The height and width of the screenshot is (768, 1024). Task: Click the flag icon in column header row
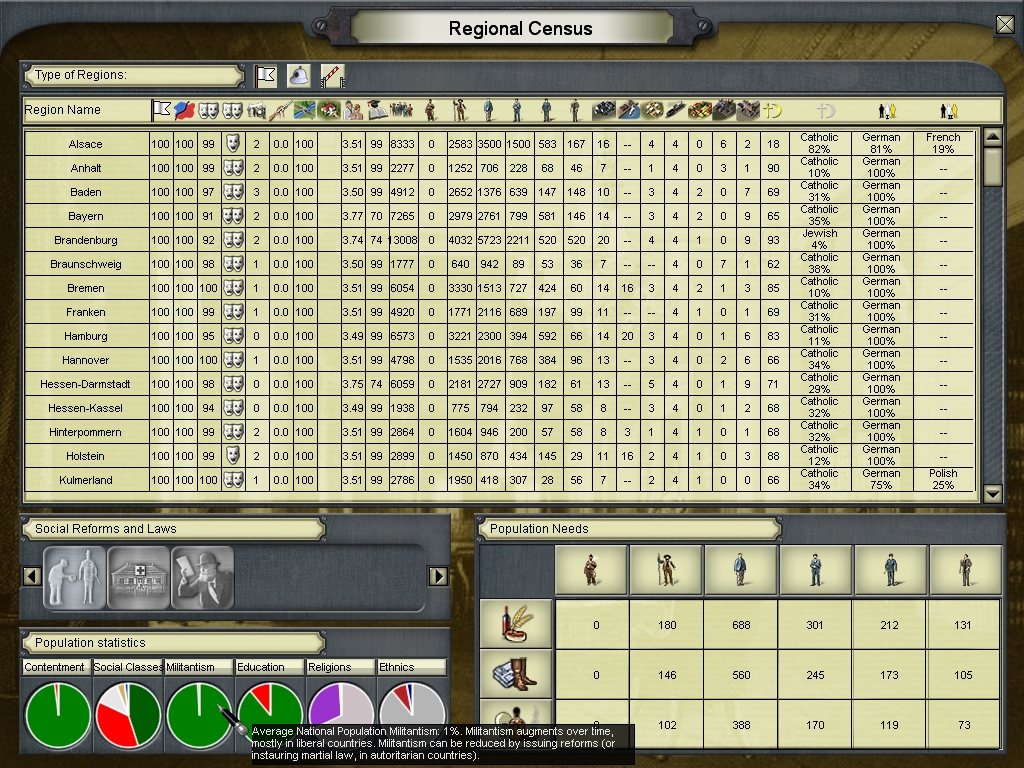[x=161, y=110]
